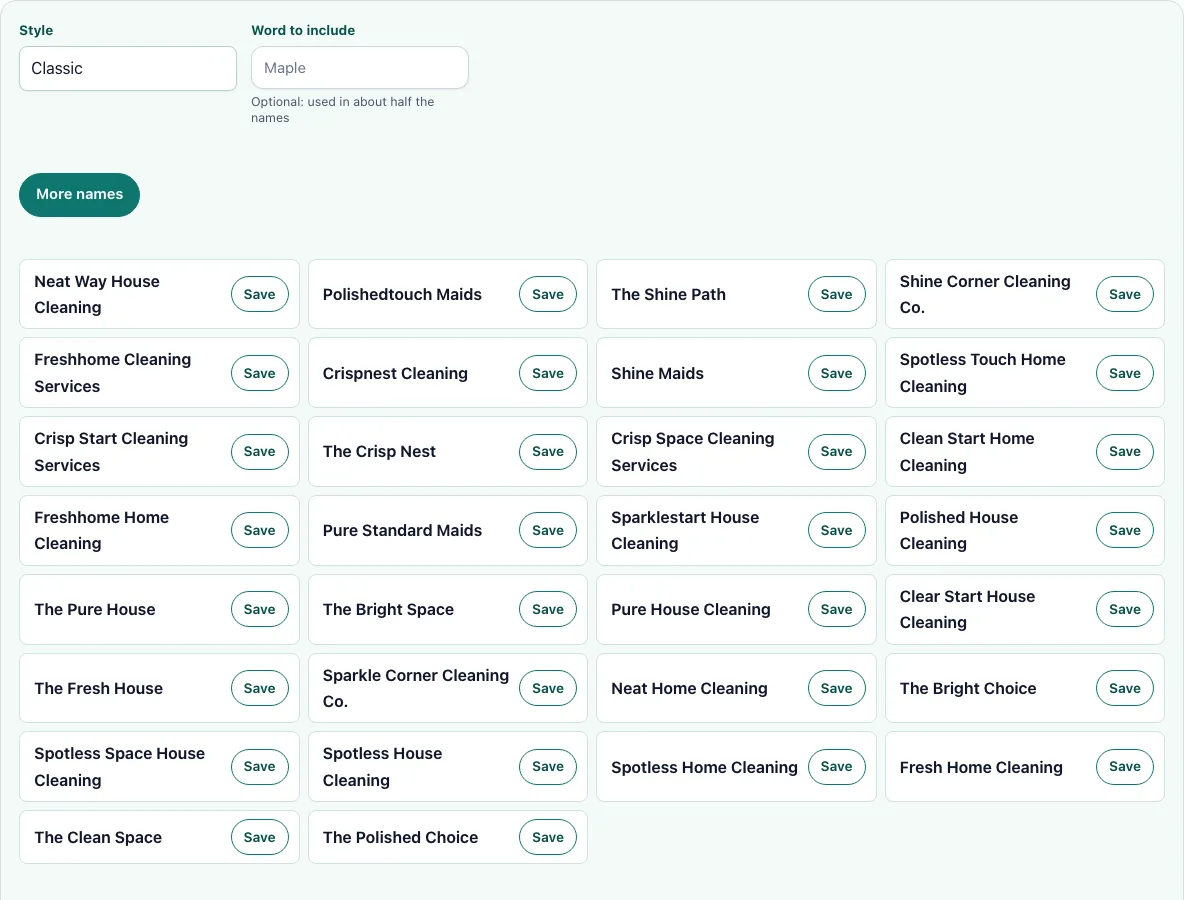The height and width of the screenshot is (900, 1184).
Task: Save Clear Start House Cleaning
Action: [1125, 609]
